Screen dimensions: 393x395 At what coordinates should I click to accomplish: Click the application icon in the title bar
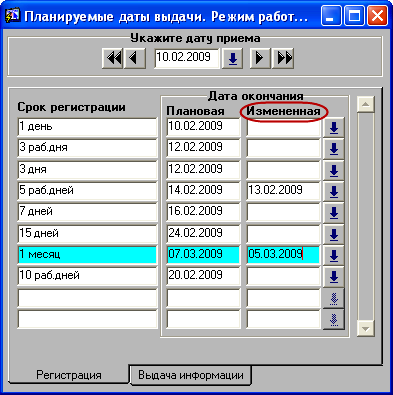coord(13,16)
